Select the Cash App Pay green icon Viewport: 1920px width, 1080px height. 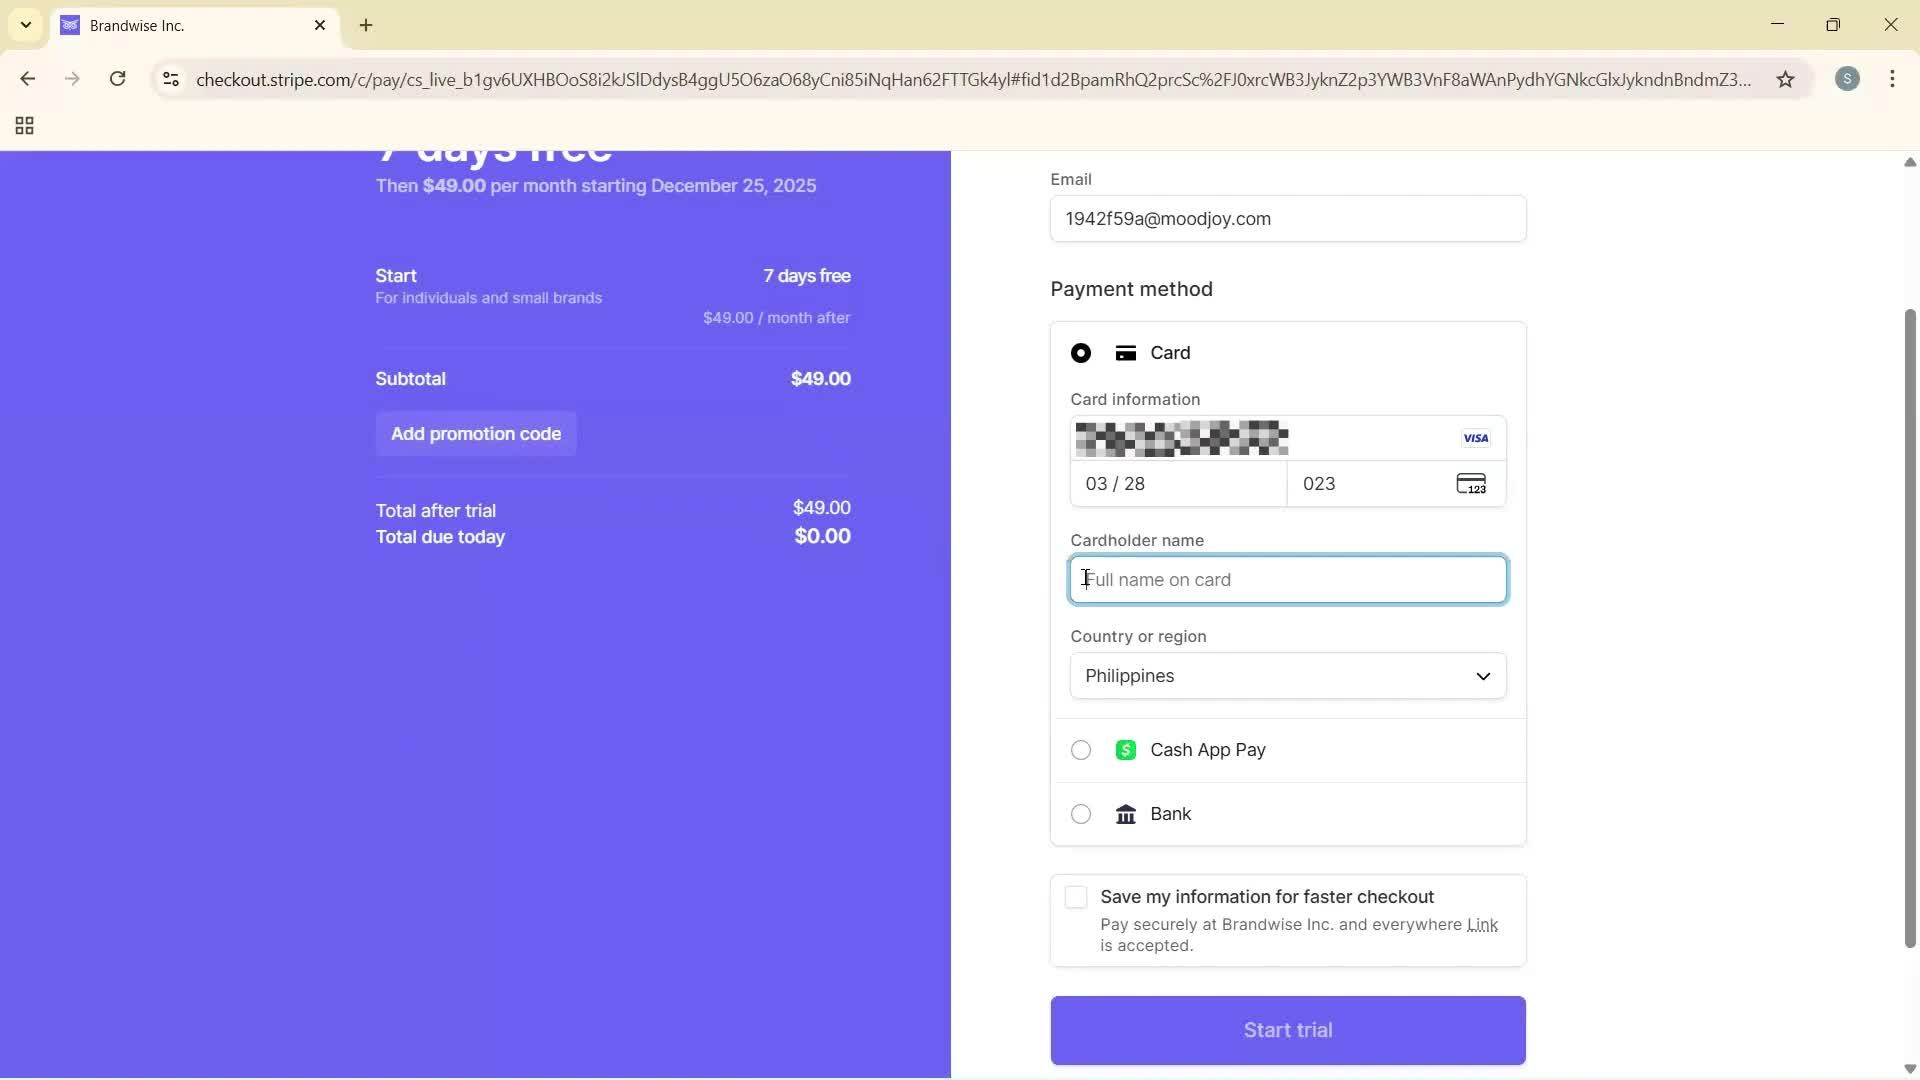click(1127, 749)
